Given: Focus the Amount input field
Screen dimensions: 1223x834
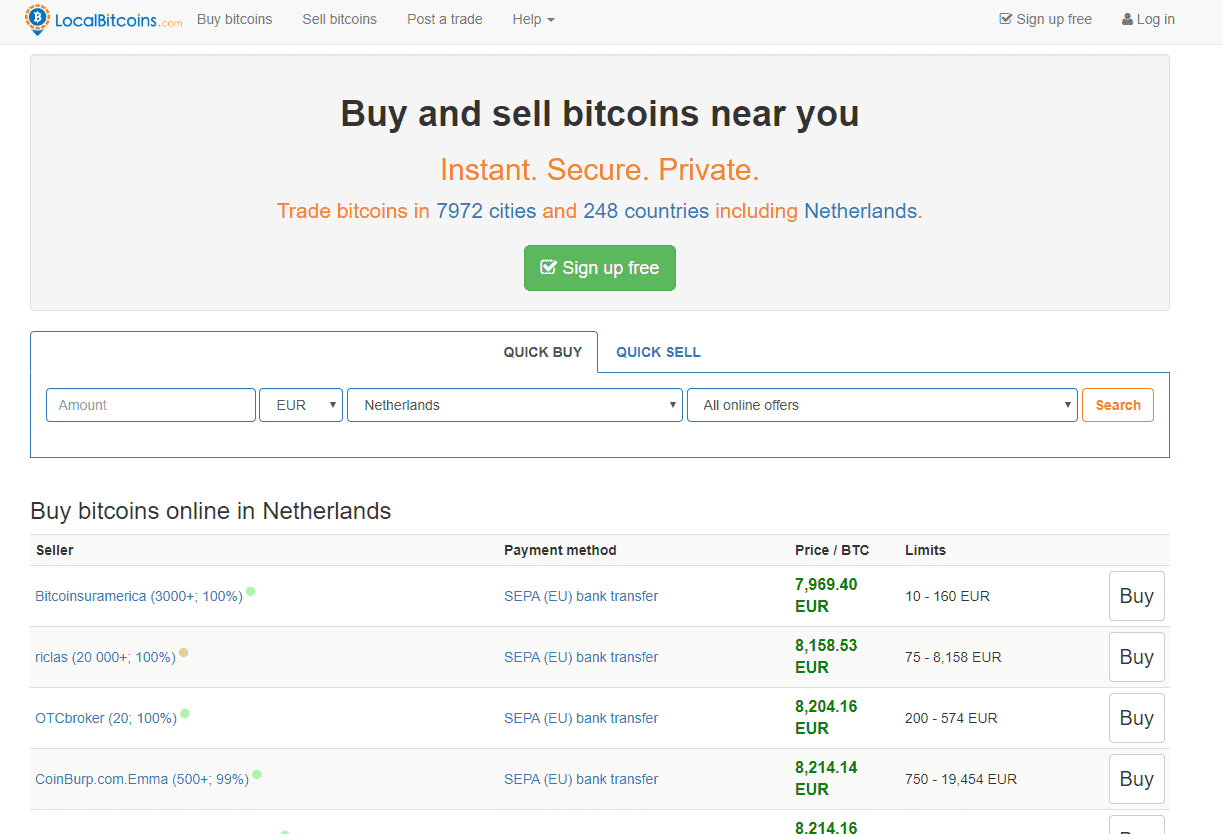Looking at the screenshot, I should pyautogui.click(x=151, y=405).
